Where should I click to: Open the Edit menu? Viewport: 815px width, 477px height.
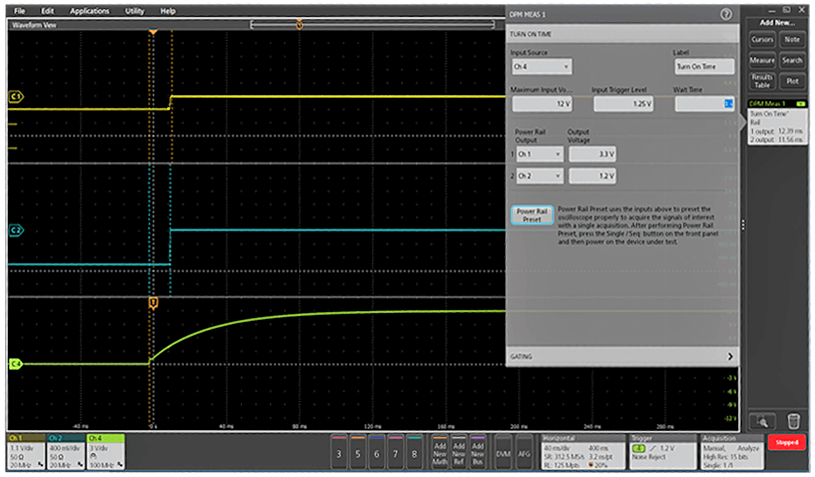[x=47, y=11]
